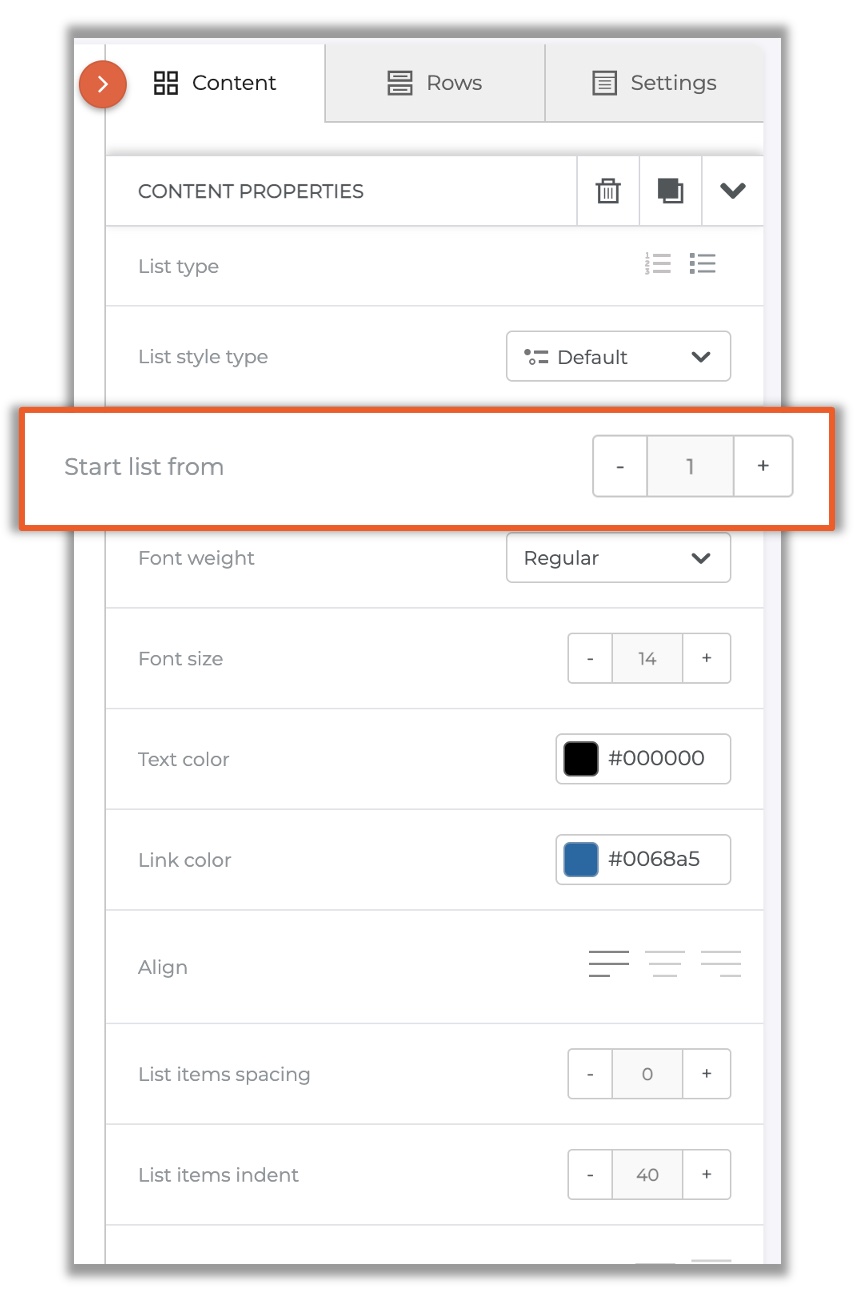Decrease List items spacing
Screen dimensions: 854x1294
click(x=590, y=1074)
